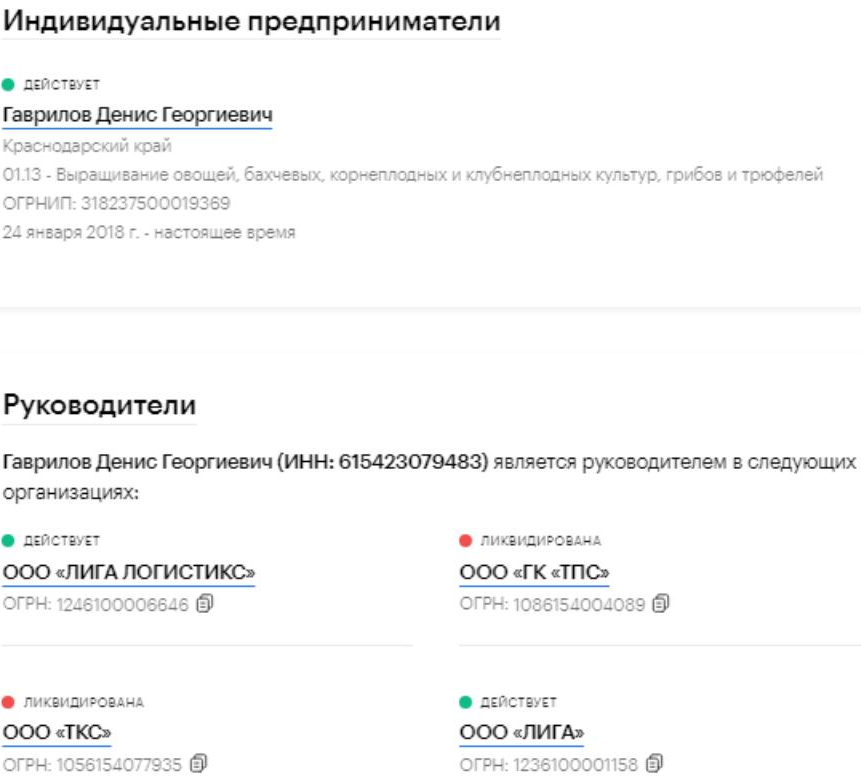
Task: Click «Действует» status above ООО «ЛИГА ЛОГИСТИКС»
Action: (x=51, y=541)
